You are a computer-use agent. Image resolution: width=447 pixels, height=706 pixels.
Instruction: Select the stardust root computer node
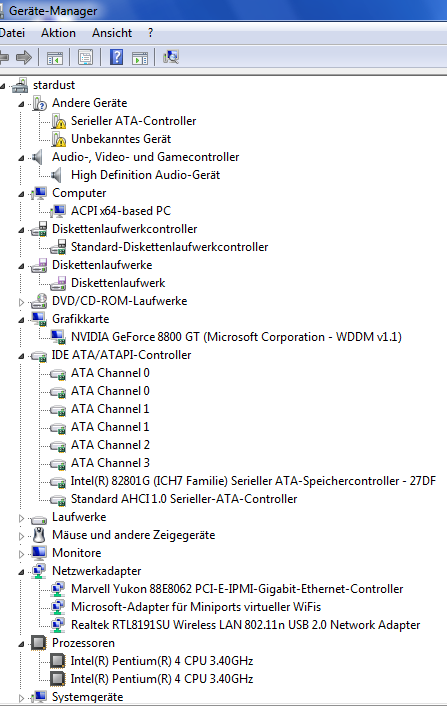tap(54, 85)
